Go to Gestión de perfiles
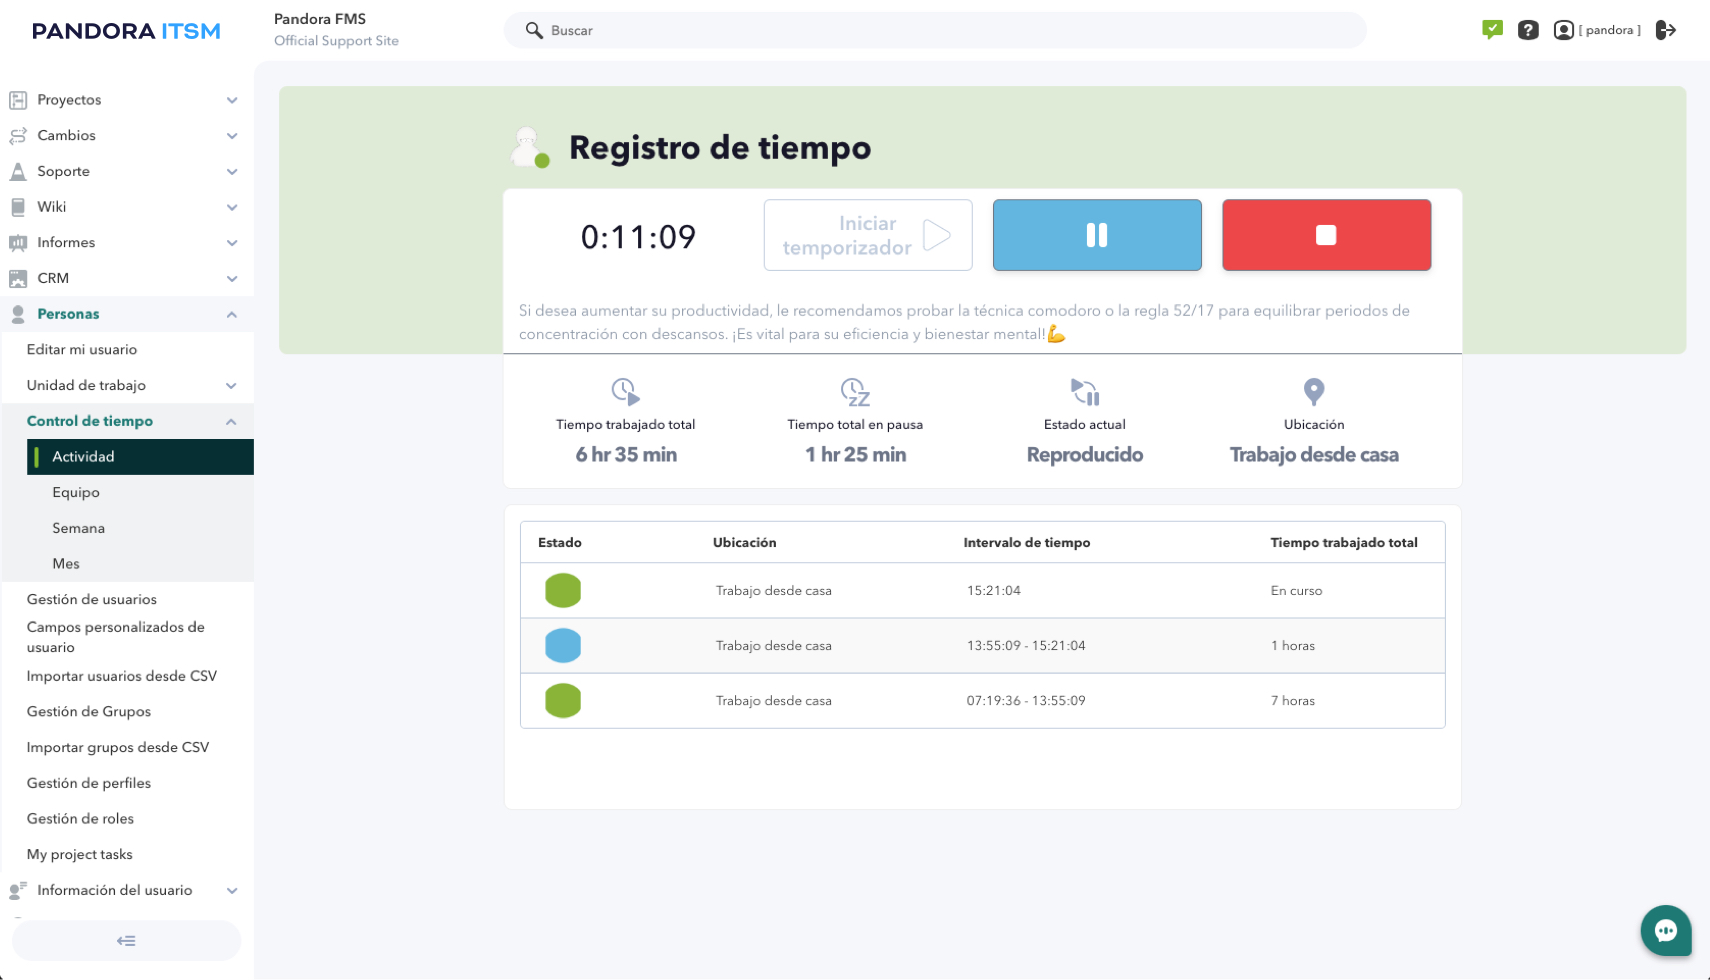The height and width of the screenshot is (980, 1710). pyautogui.click(x=89, y=783)
